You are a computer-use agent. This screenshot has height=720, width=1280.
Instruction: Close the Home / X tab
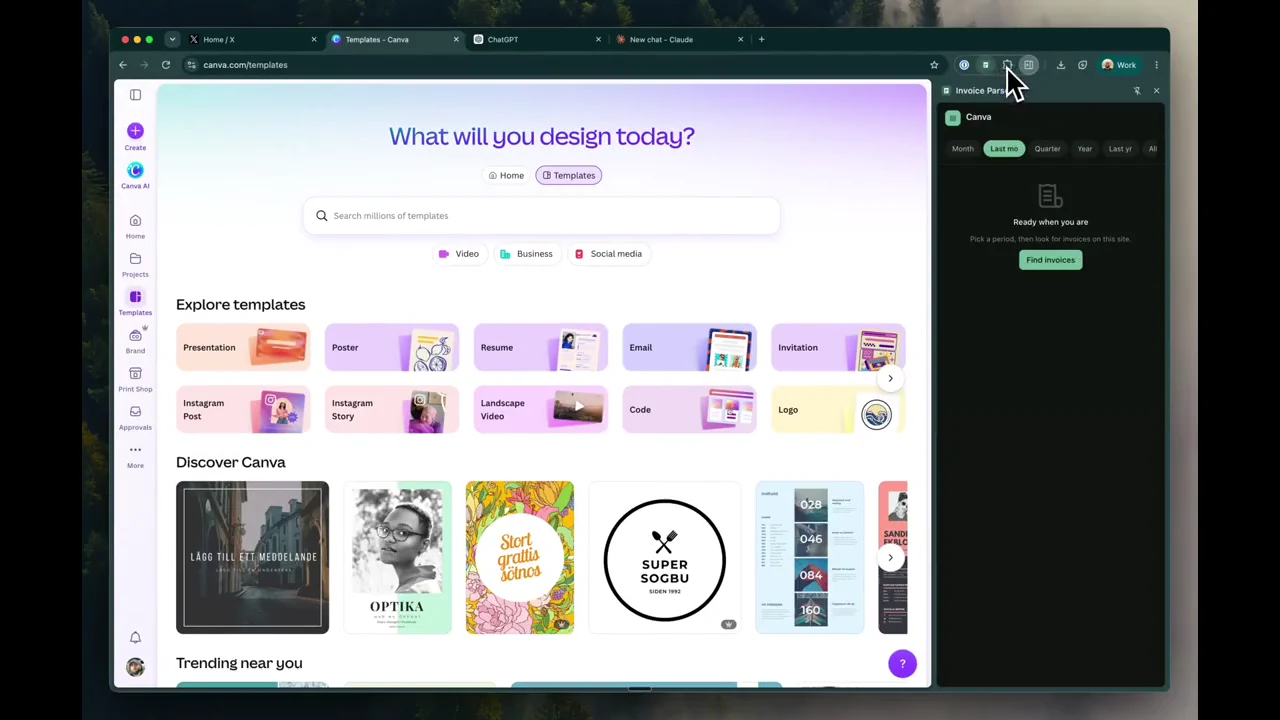[314, 39]
